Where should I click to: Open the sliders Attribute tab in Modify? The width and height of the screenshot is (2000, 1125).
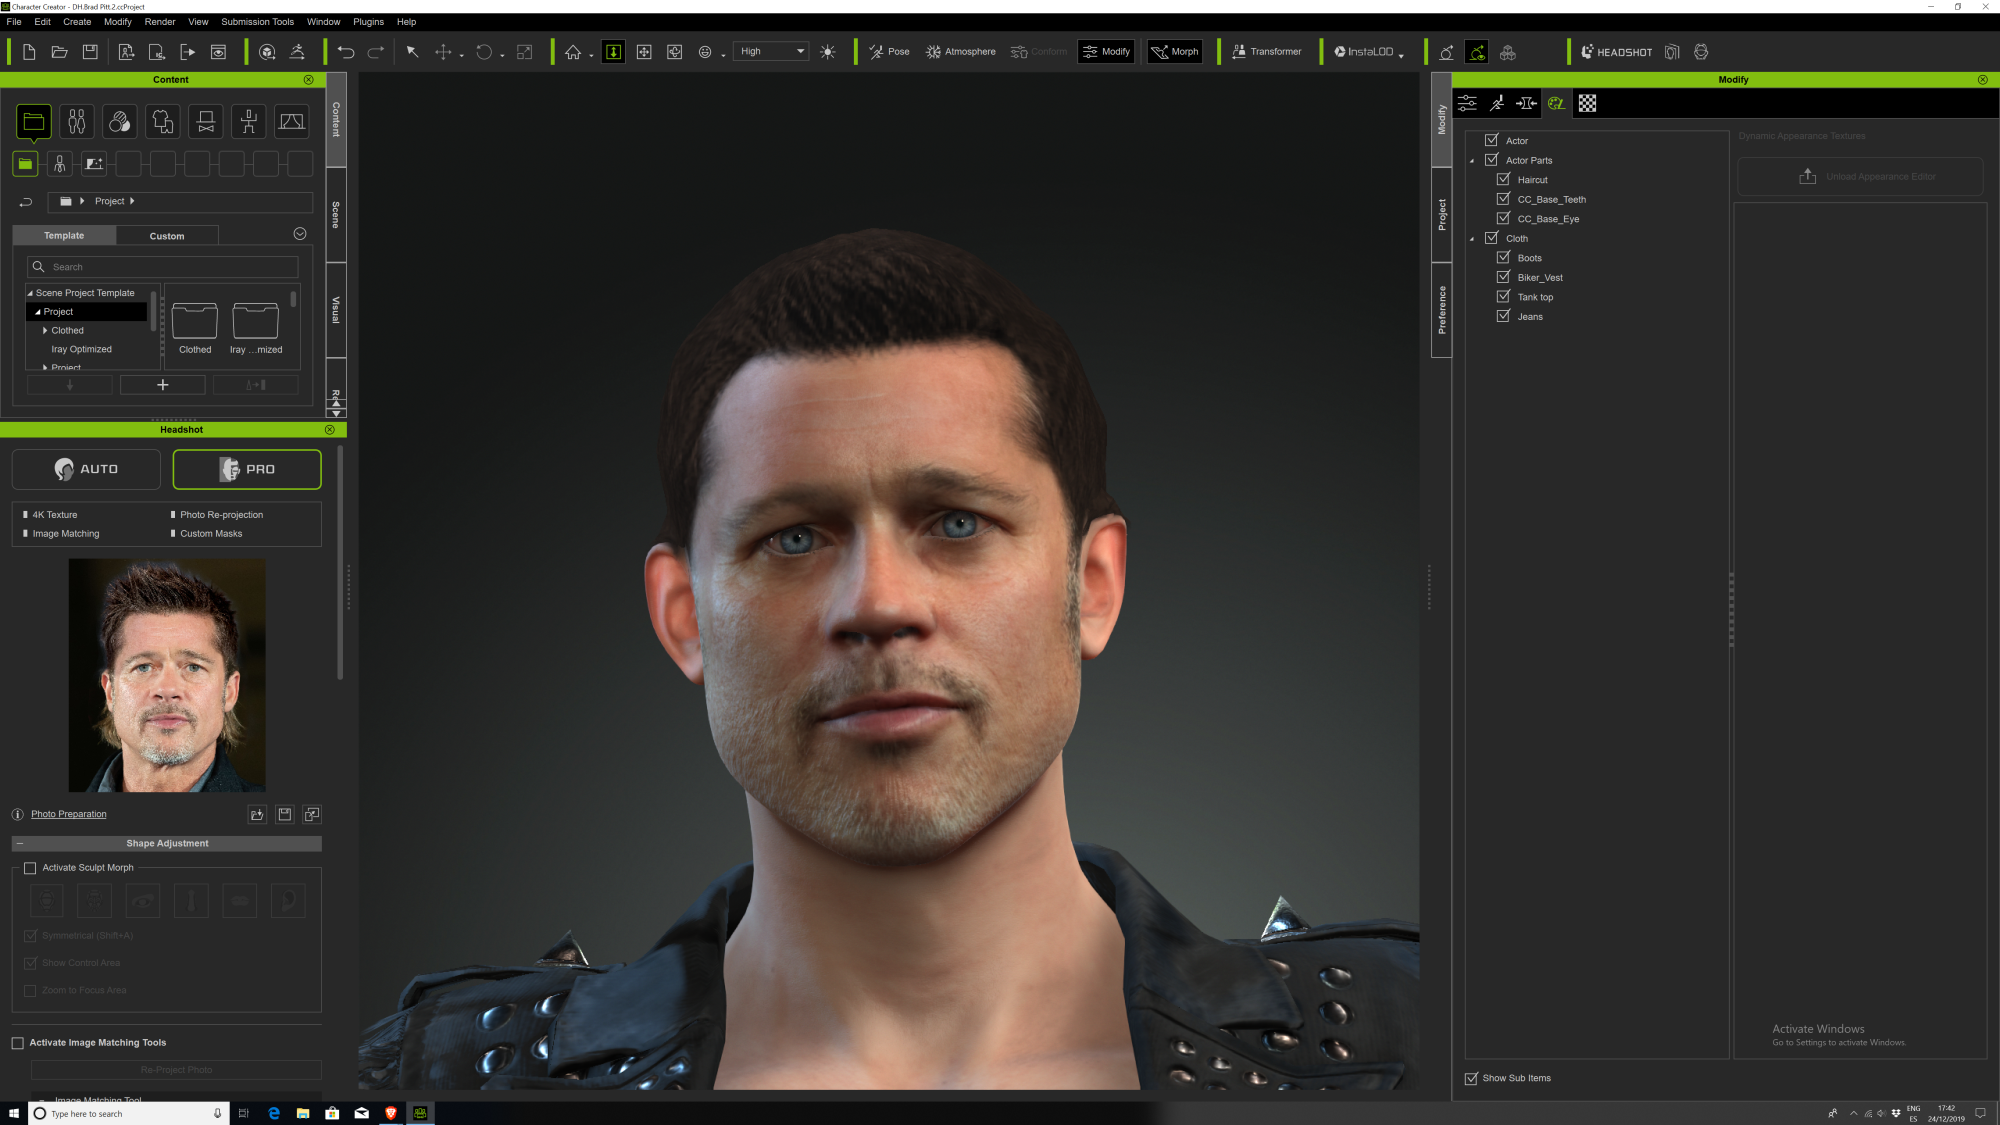pyautogui.click(x=1467, y=103)
